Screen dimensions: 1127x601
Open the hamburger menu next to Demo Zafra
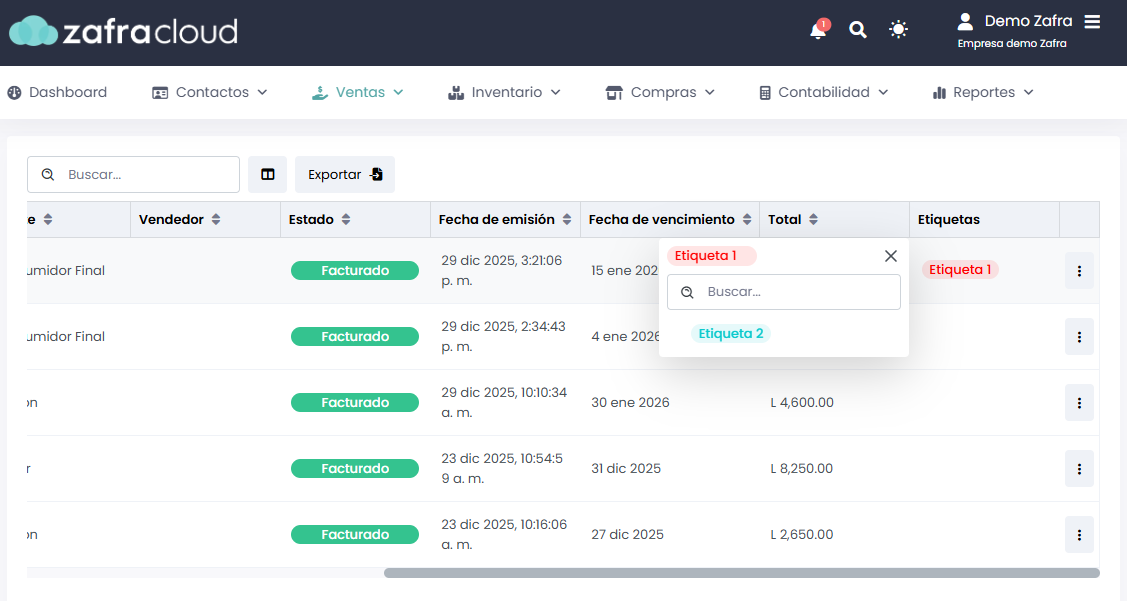[x=1092, y=22]
